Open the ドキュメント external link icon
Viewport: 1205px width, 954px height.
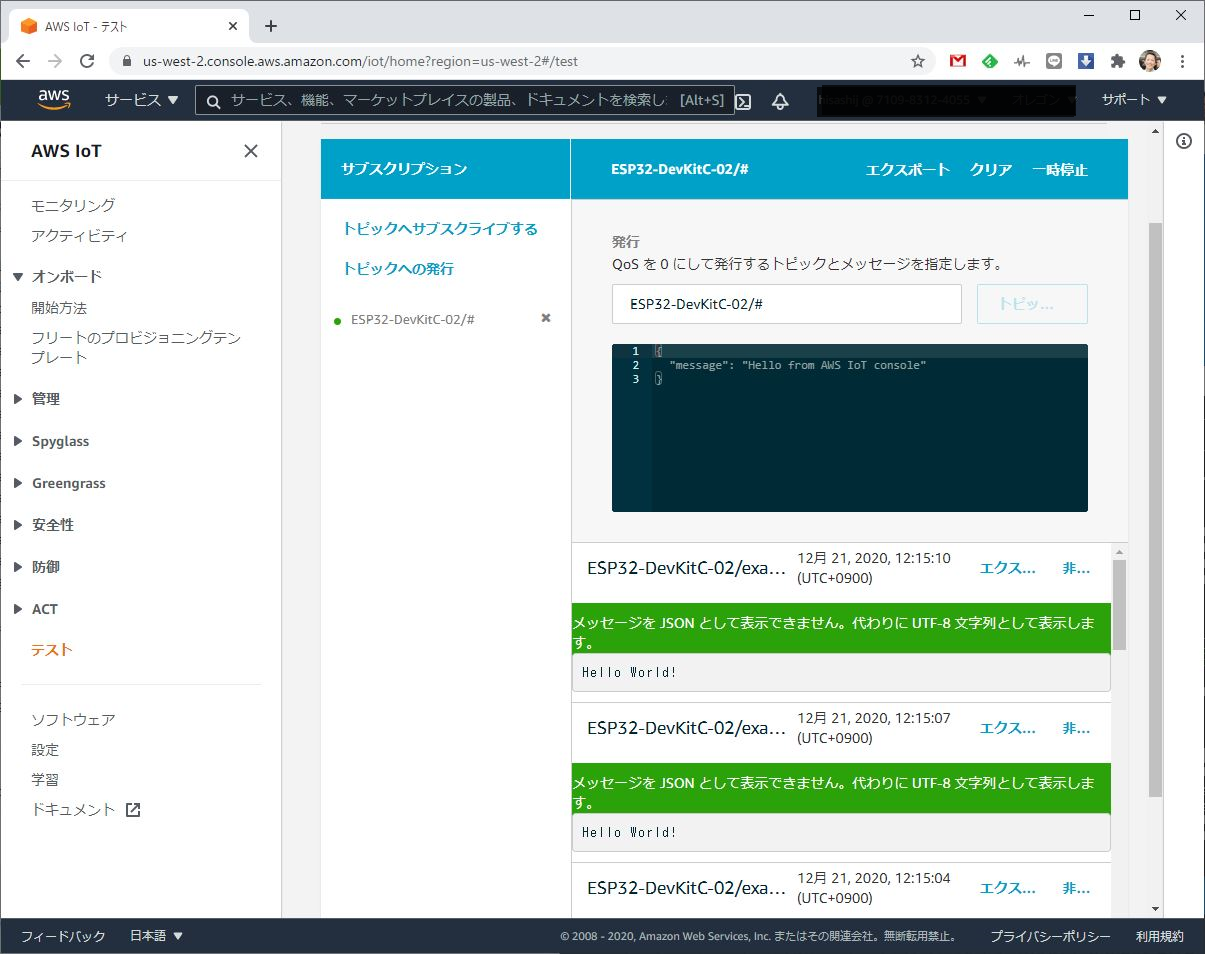(x=133, y=810)
